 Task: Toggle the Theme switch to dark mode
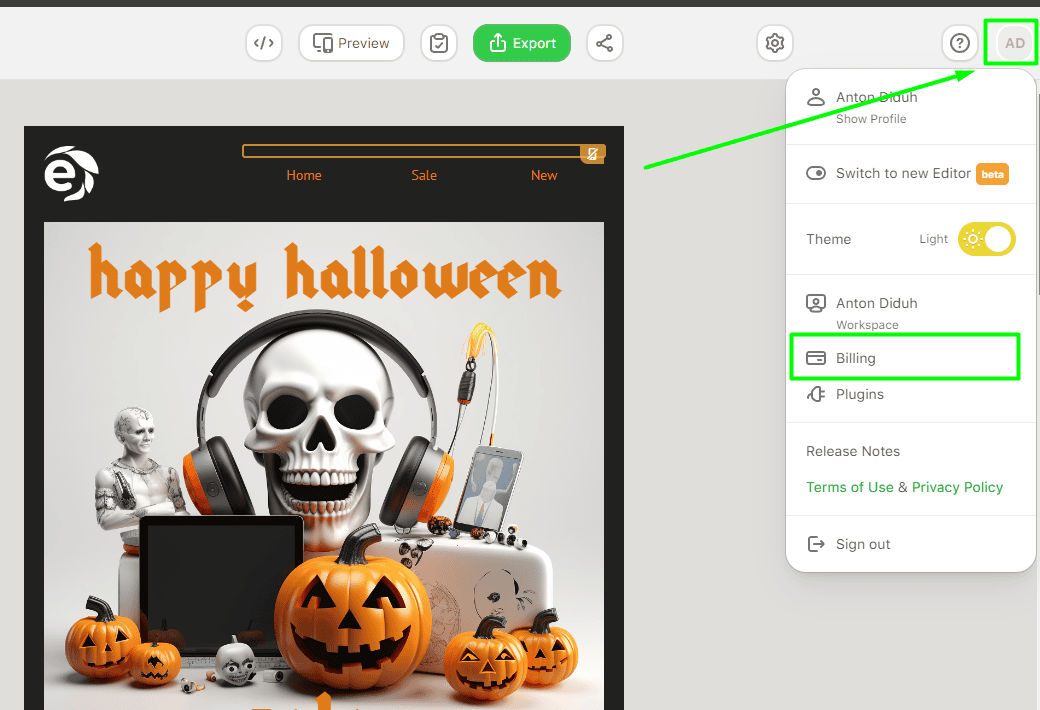(986, 239)
